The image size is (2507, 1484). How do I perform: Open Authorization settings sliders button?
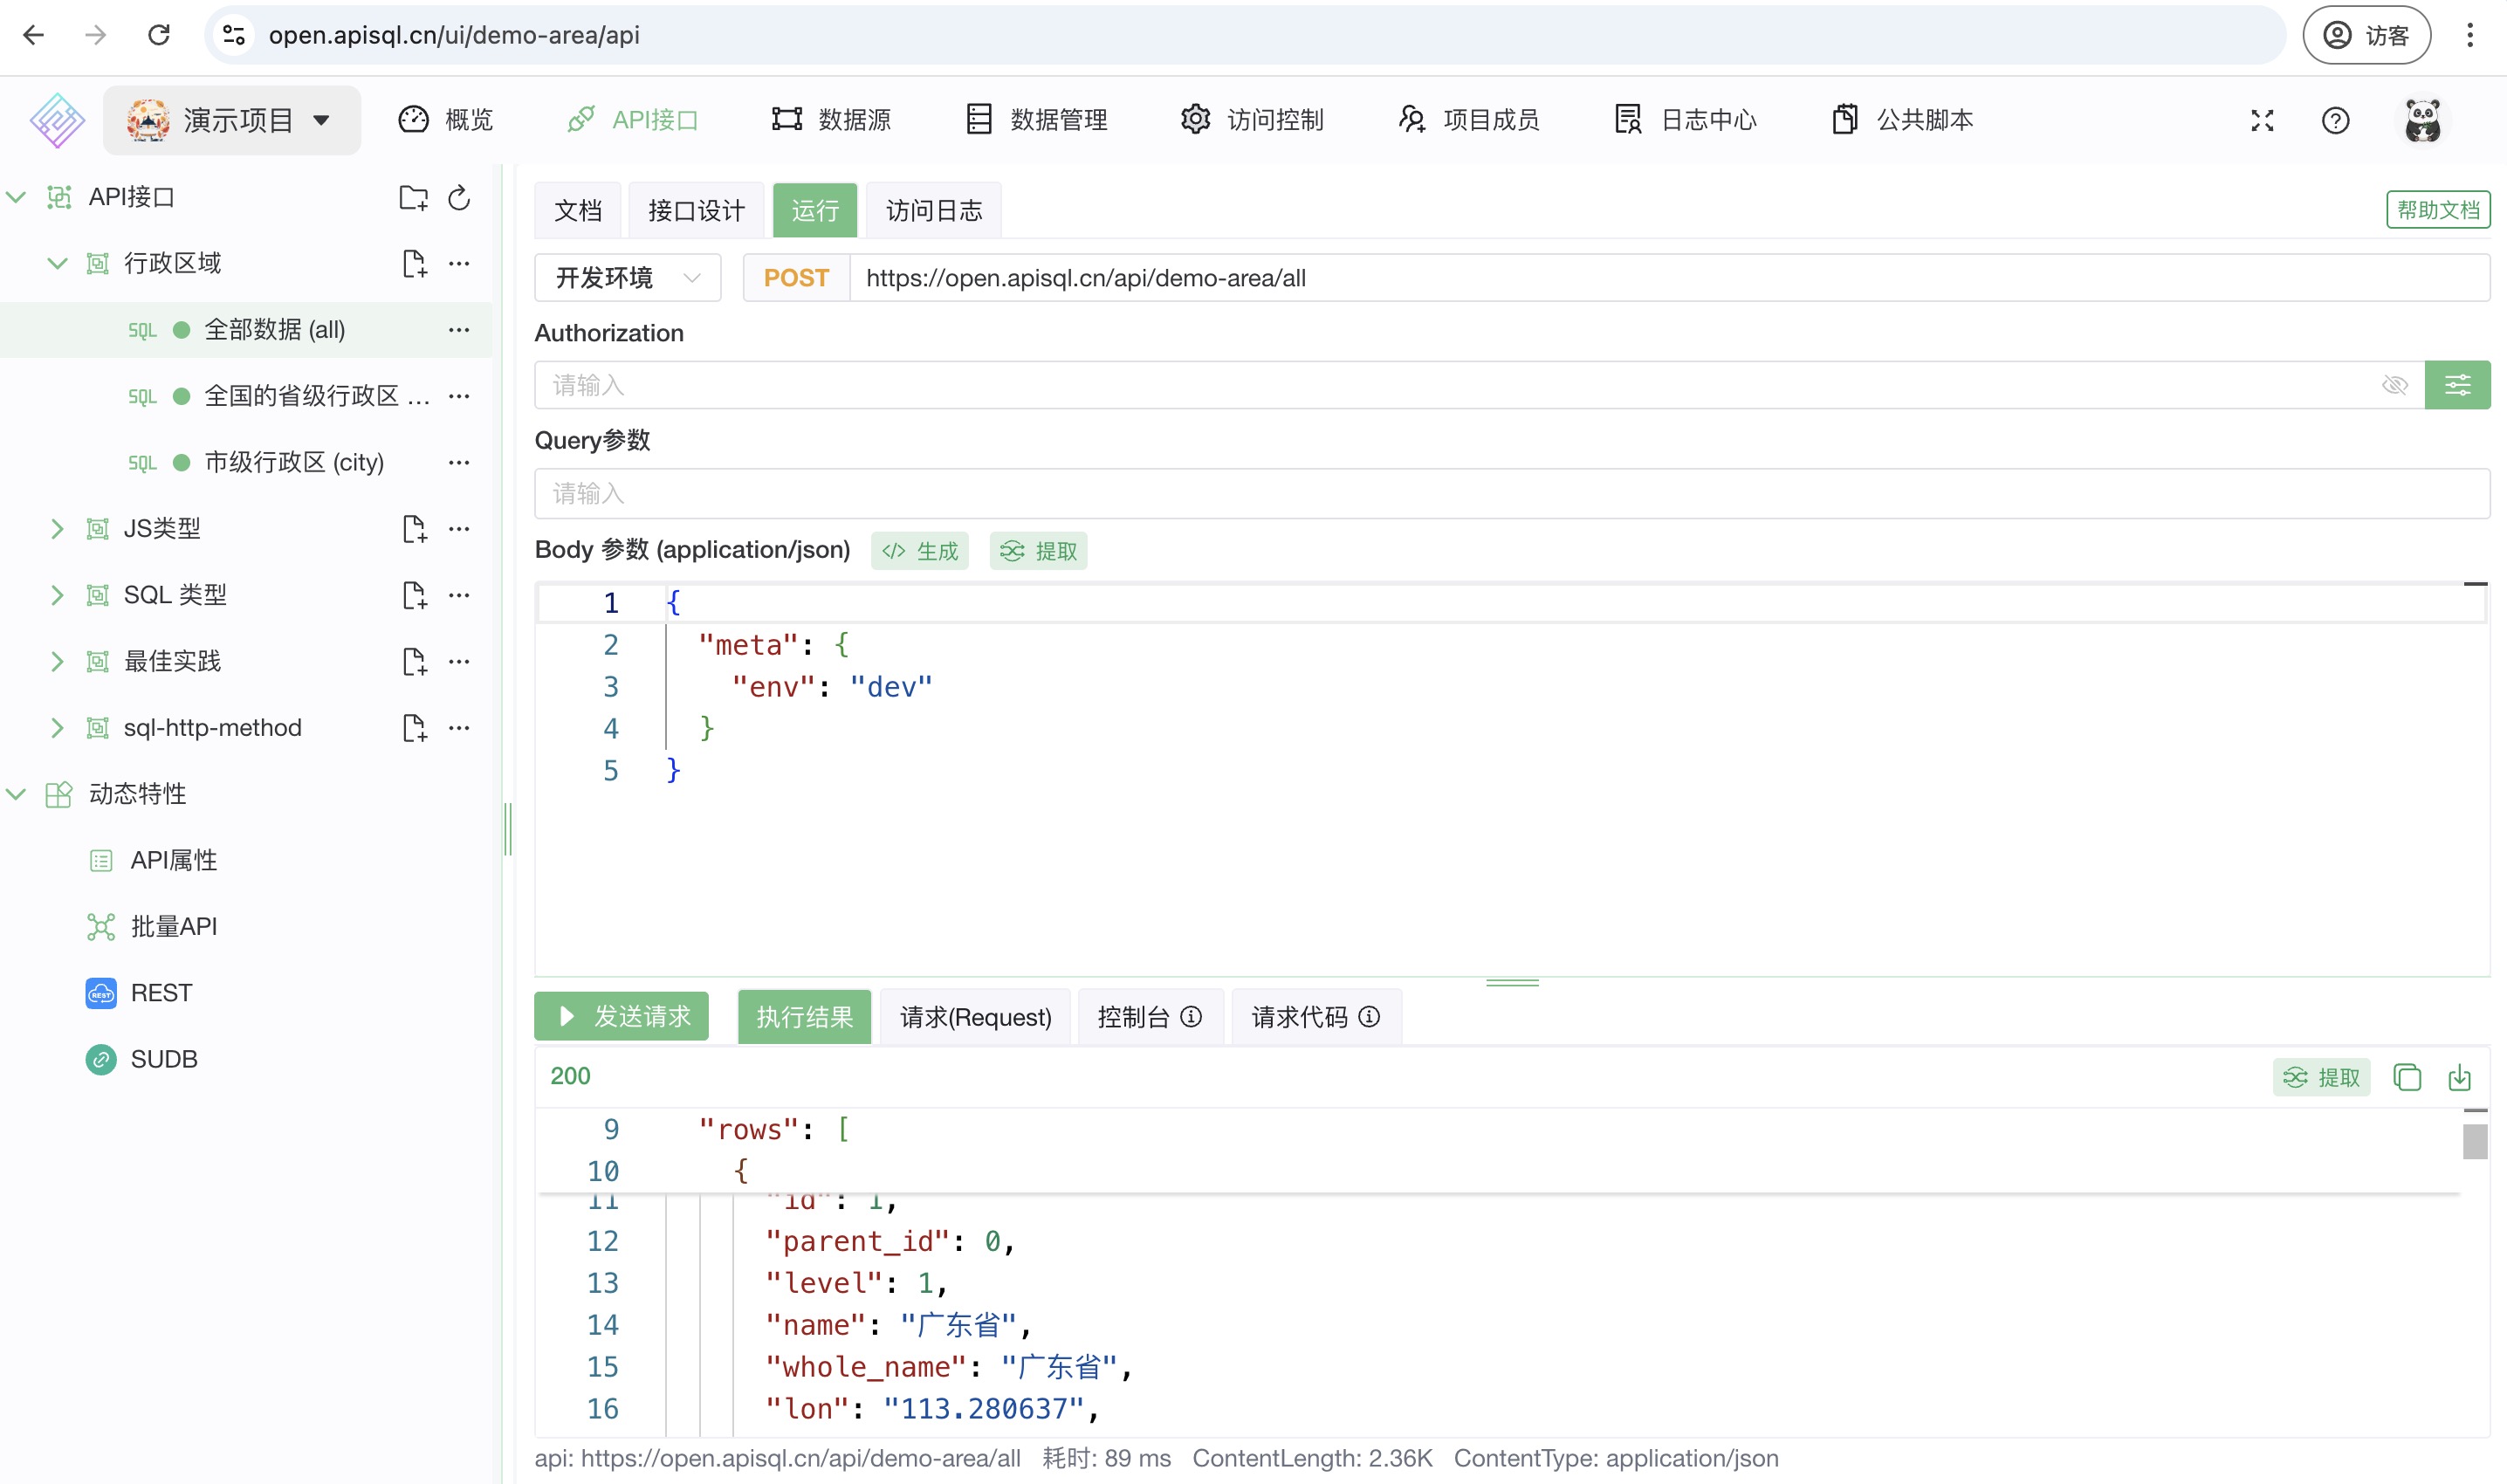pos(2457,385)
